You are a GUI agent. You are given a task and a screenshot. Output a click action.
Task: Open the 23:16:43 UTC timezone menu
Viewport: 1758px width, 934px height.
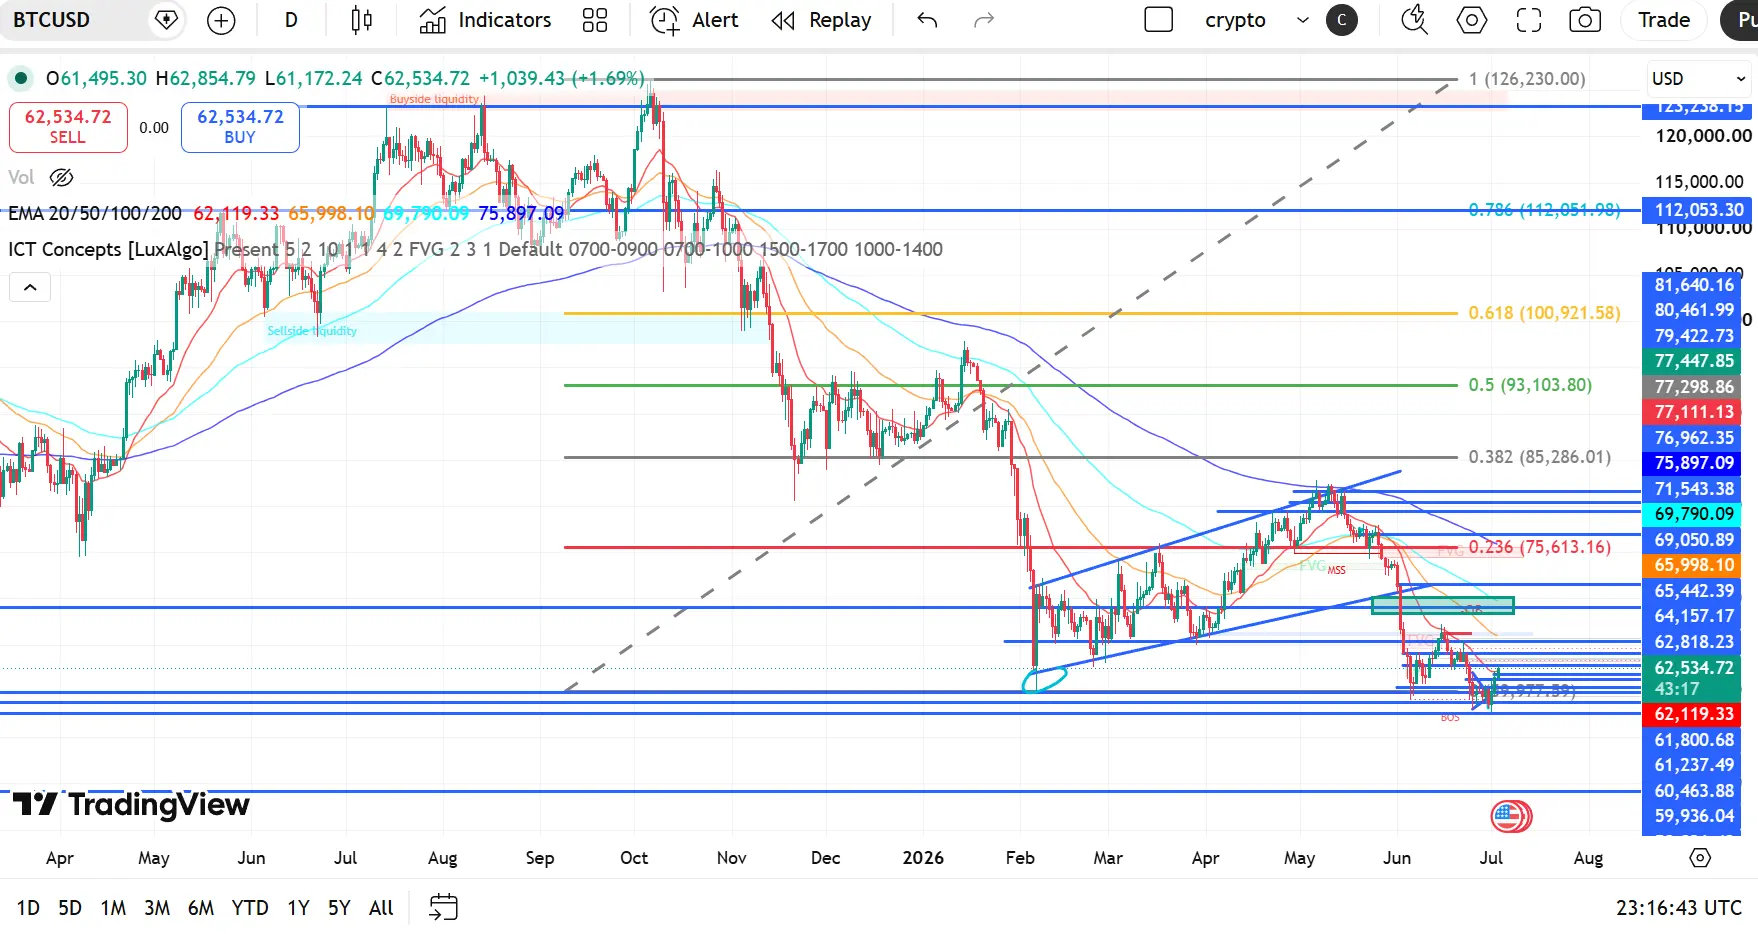tap(1679, 908)
